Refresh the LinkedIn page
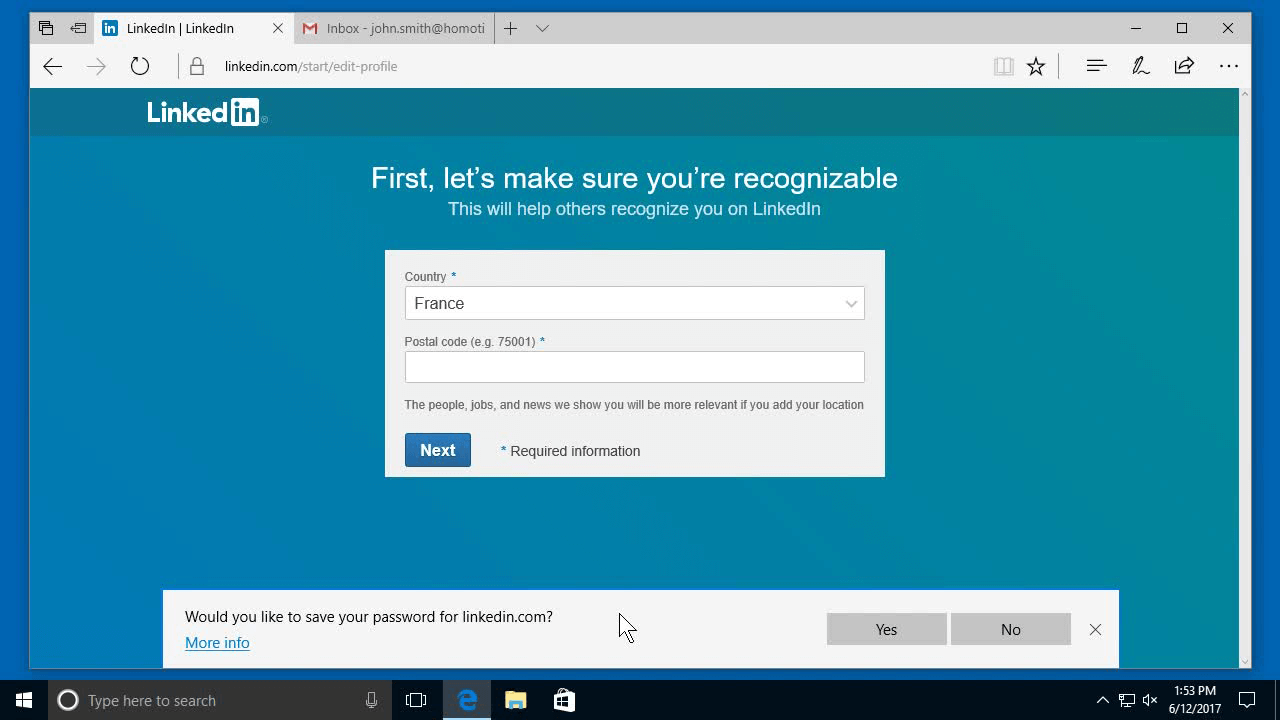Viewport: 1280px width, 720px height. (x=139, y=66)
